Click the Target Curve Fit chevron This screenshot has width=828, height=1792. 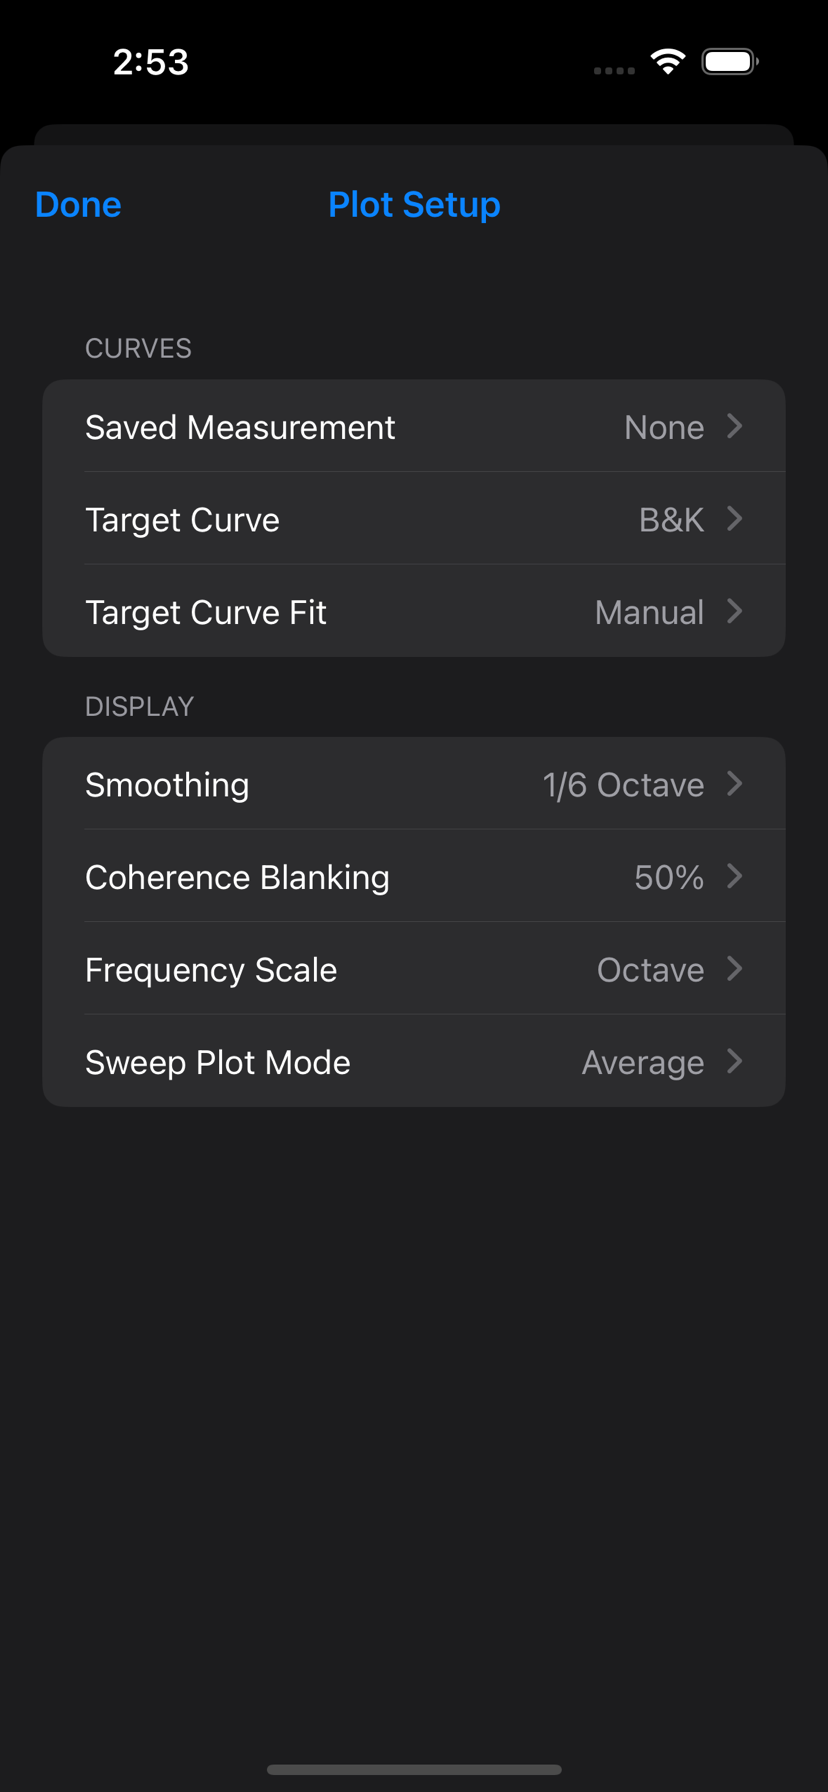tap(735, 611)
